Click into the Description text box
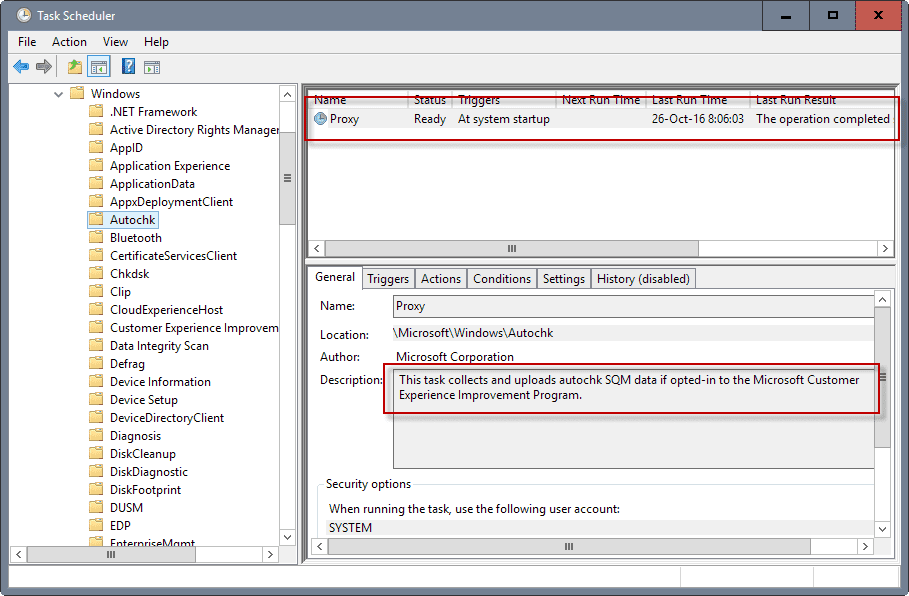This screenshot has width=909, height=596. (633, 419)
